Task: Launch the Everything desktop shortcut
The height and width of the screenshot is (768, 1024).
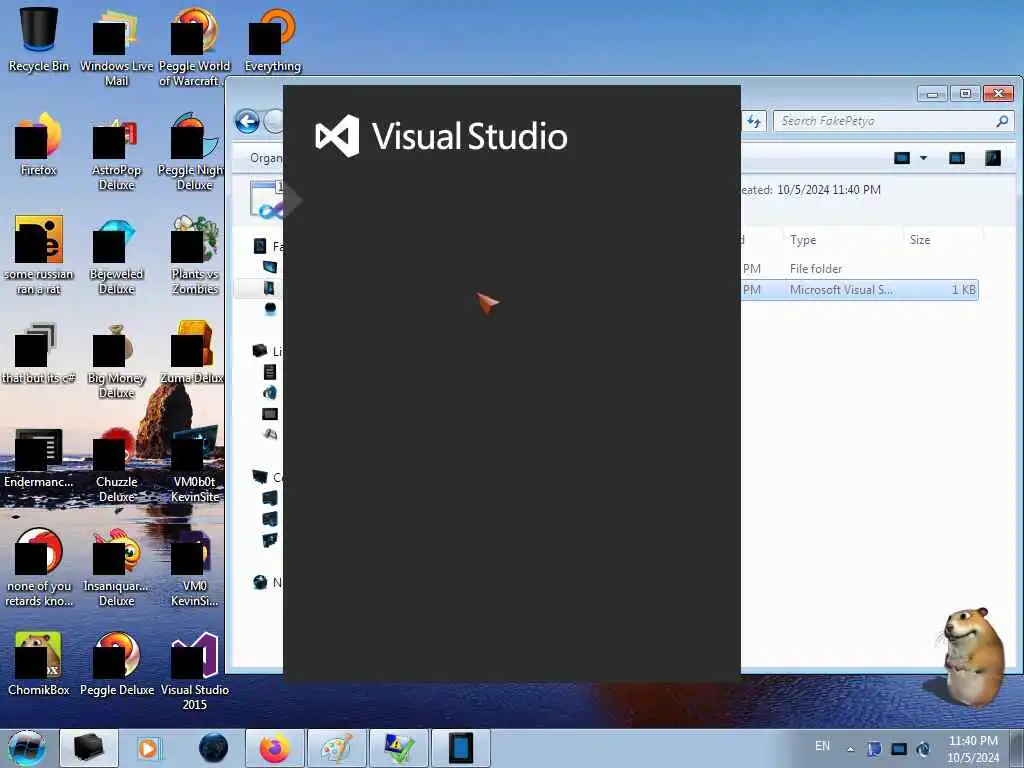Action: (x=272, y=39)
